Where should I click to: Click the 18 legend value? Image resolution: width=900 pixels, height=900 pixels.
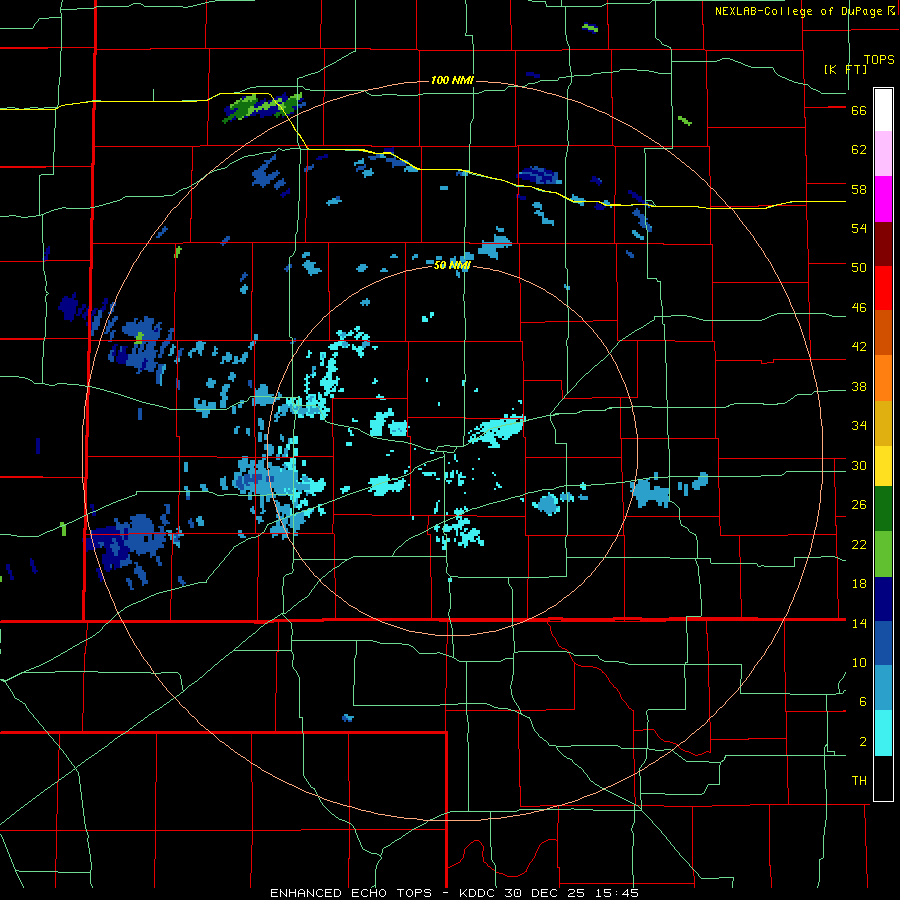point(859,584)
